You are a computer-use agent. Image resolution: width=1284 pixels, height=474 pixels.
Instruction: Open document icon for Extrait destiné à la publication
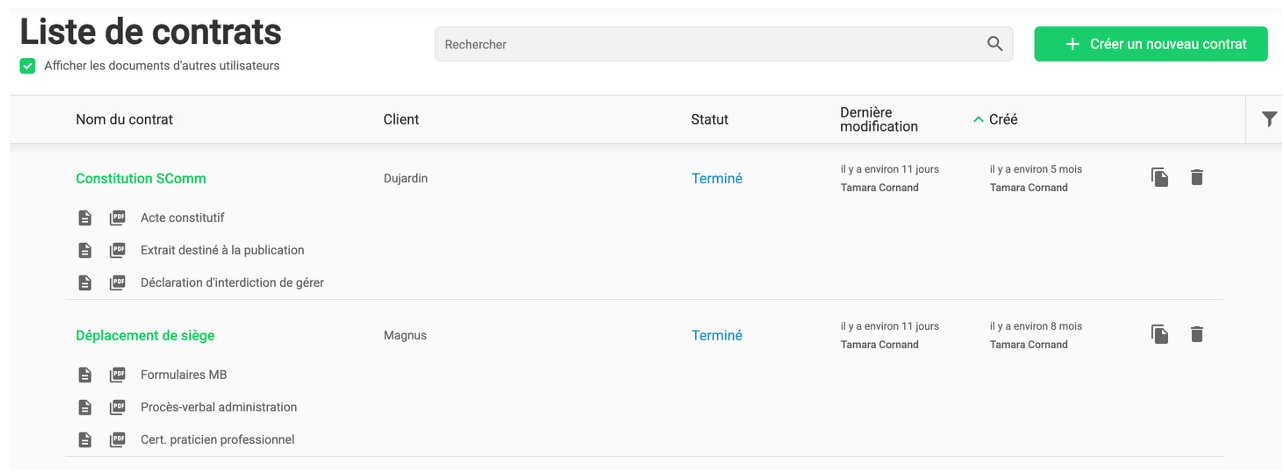(86, 250)
